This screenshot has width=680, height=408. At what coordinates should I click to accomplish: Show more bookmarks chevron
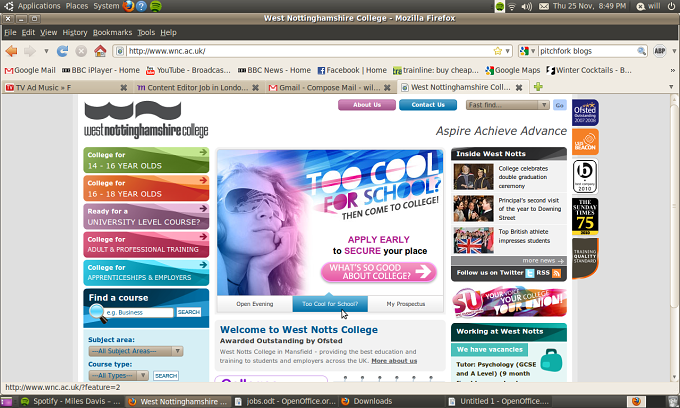673,70
